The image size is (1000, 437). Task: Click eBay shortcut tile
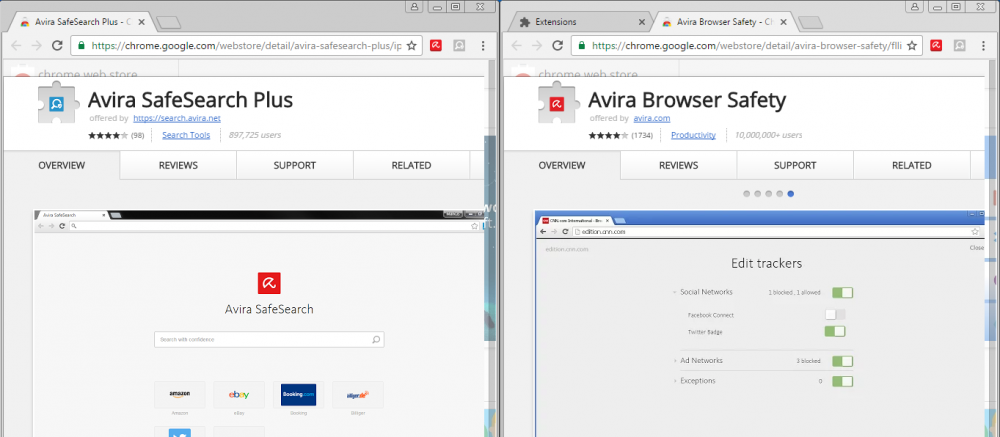pyautogui.click(x=239, y=395)
